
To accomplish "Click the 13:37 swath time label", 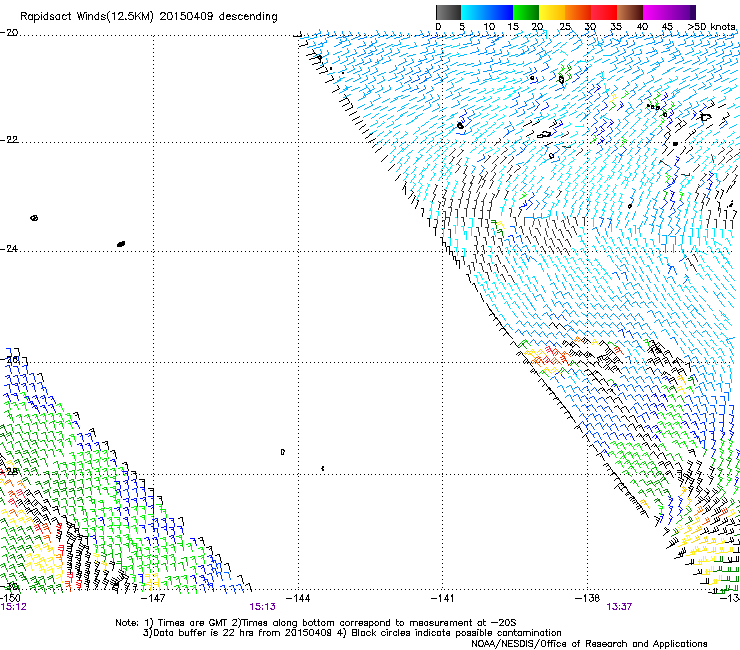I will click(619, 607).
